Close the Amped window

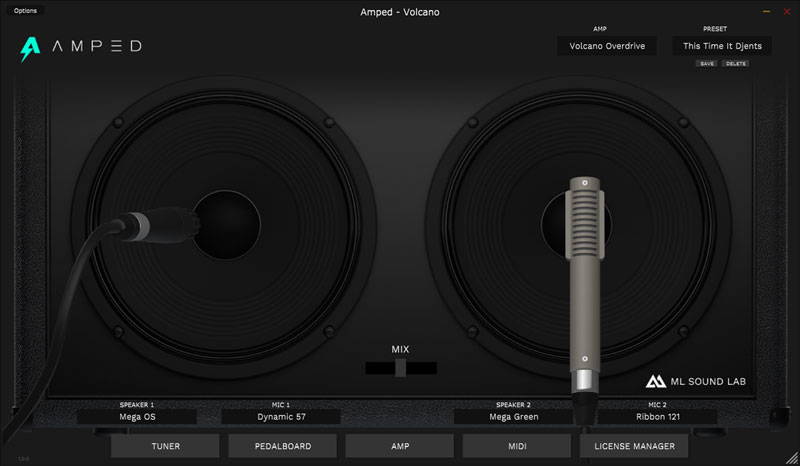point(787,11)
